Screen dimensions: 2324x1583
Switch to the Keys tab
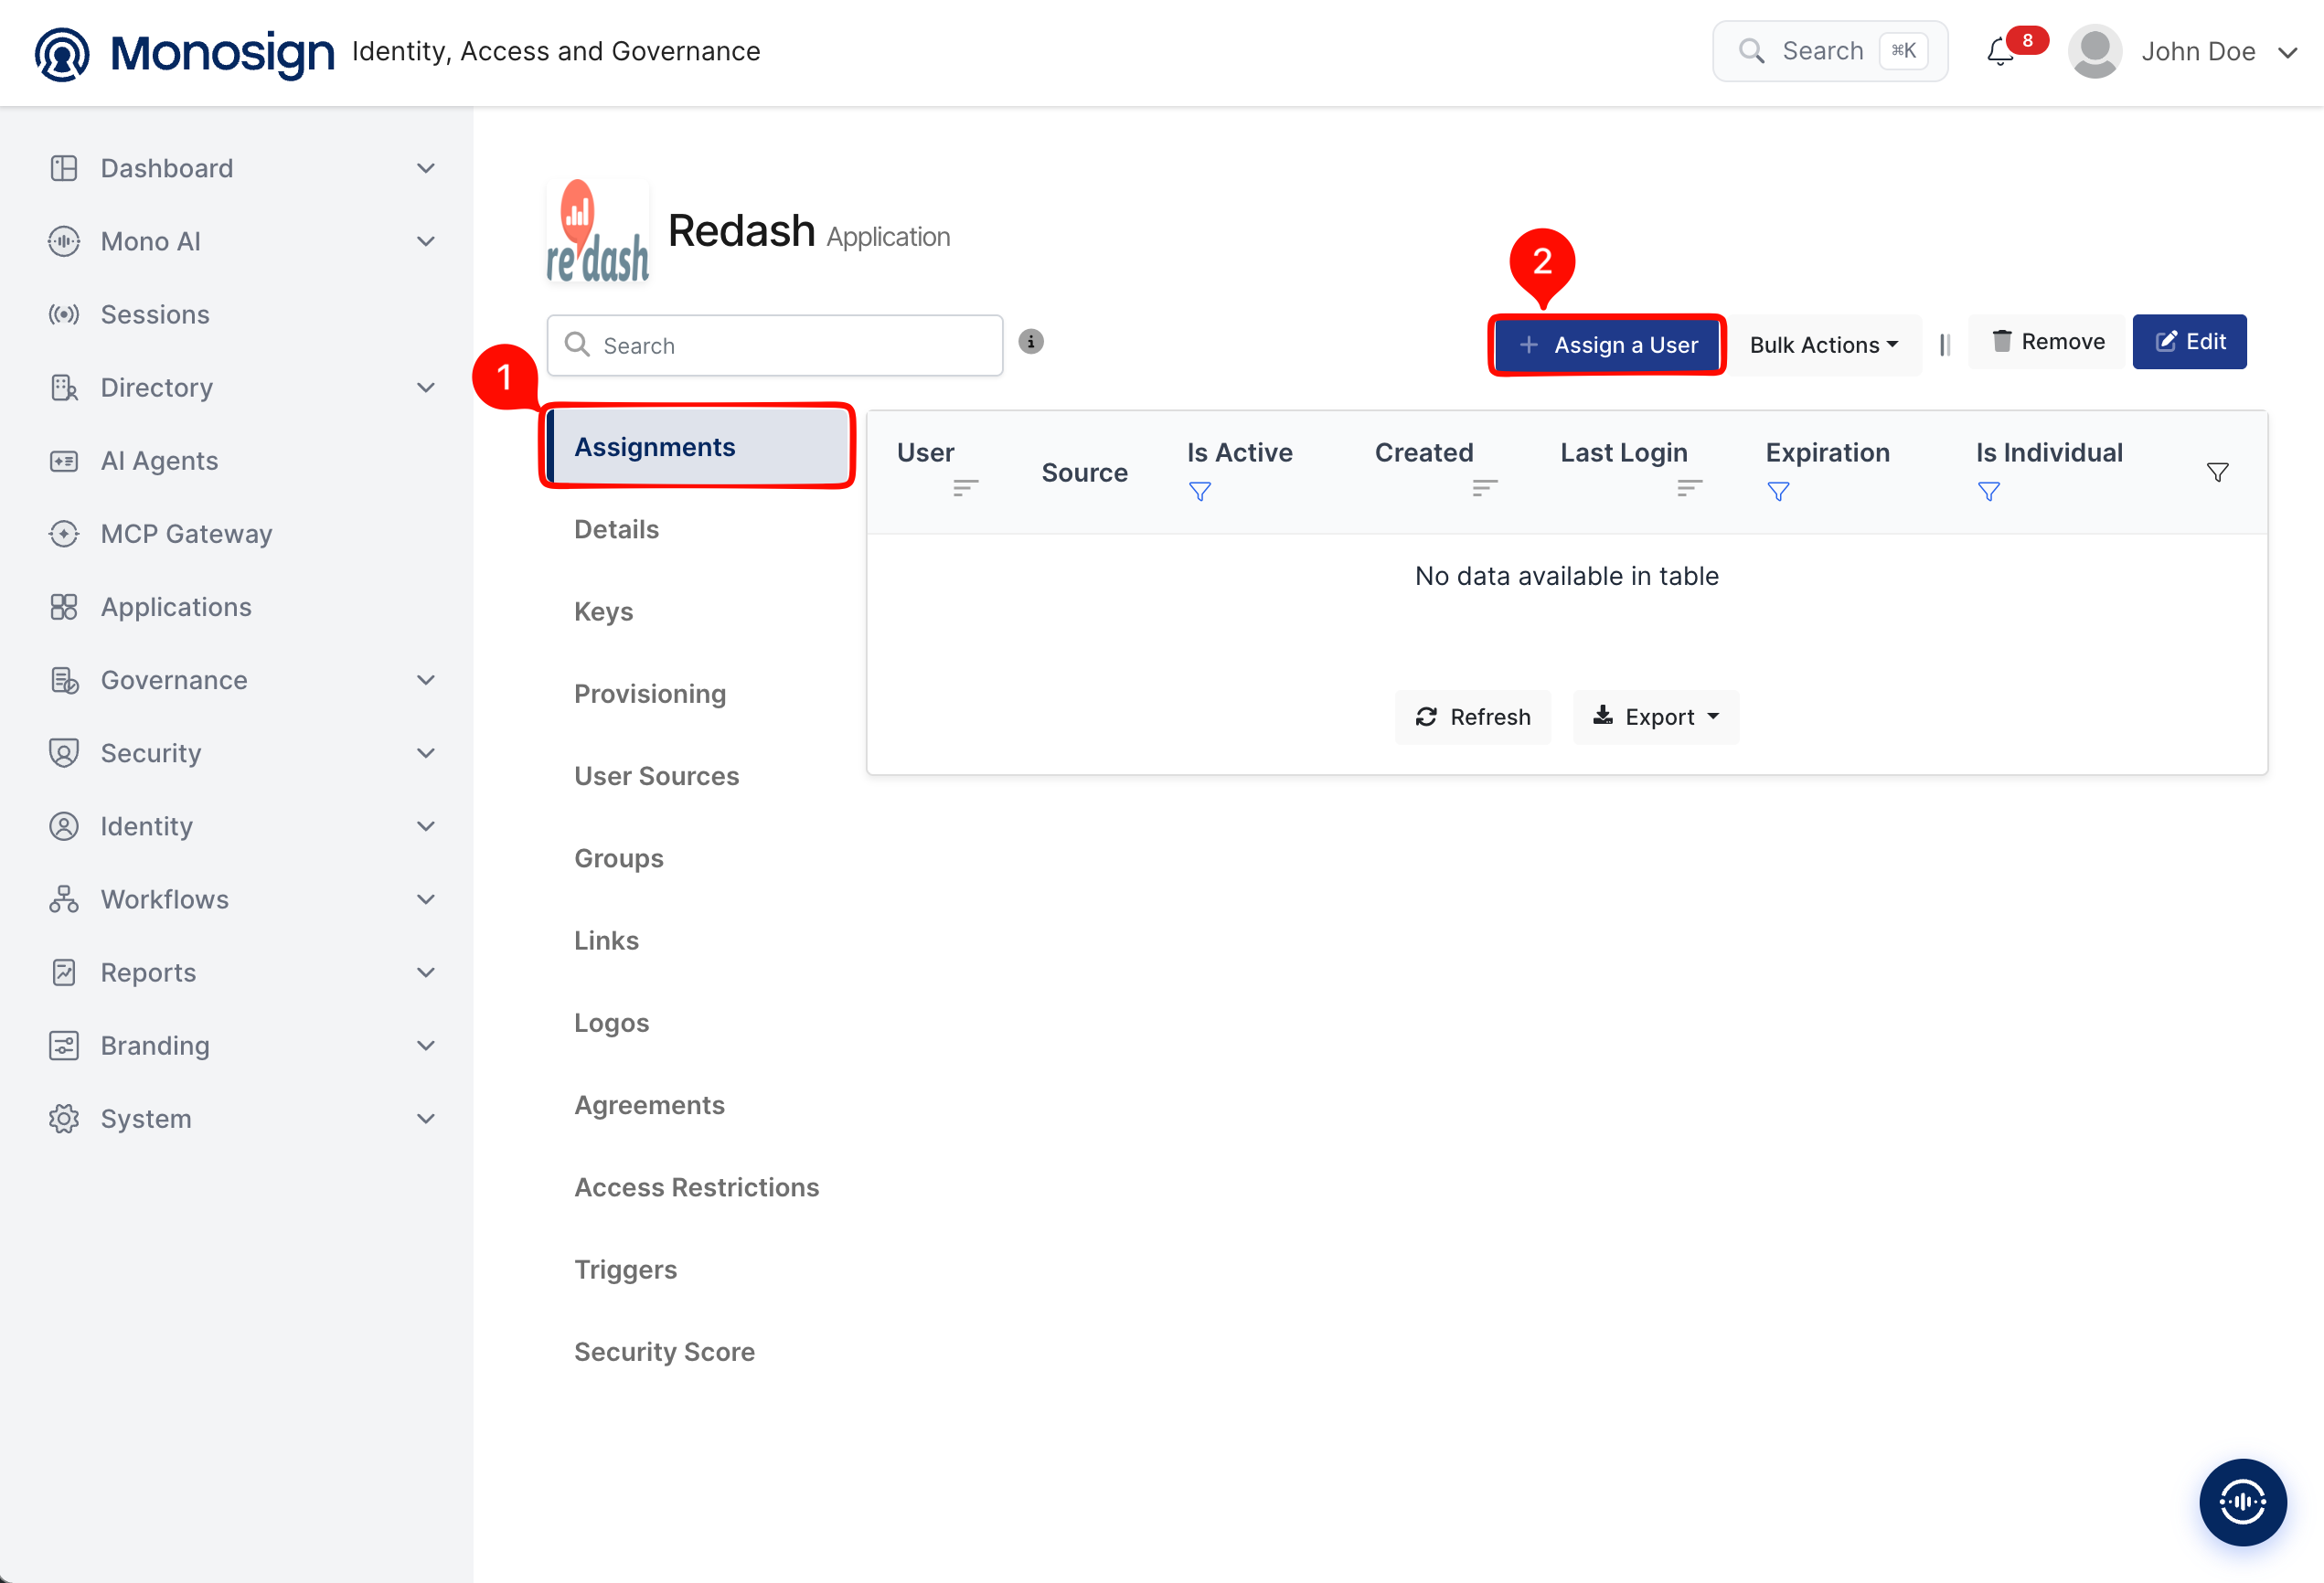coord(603,611)
